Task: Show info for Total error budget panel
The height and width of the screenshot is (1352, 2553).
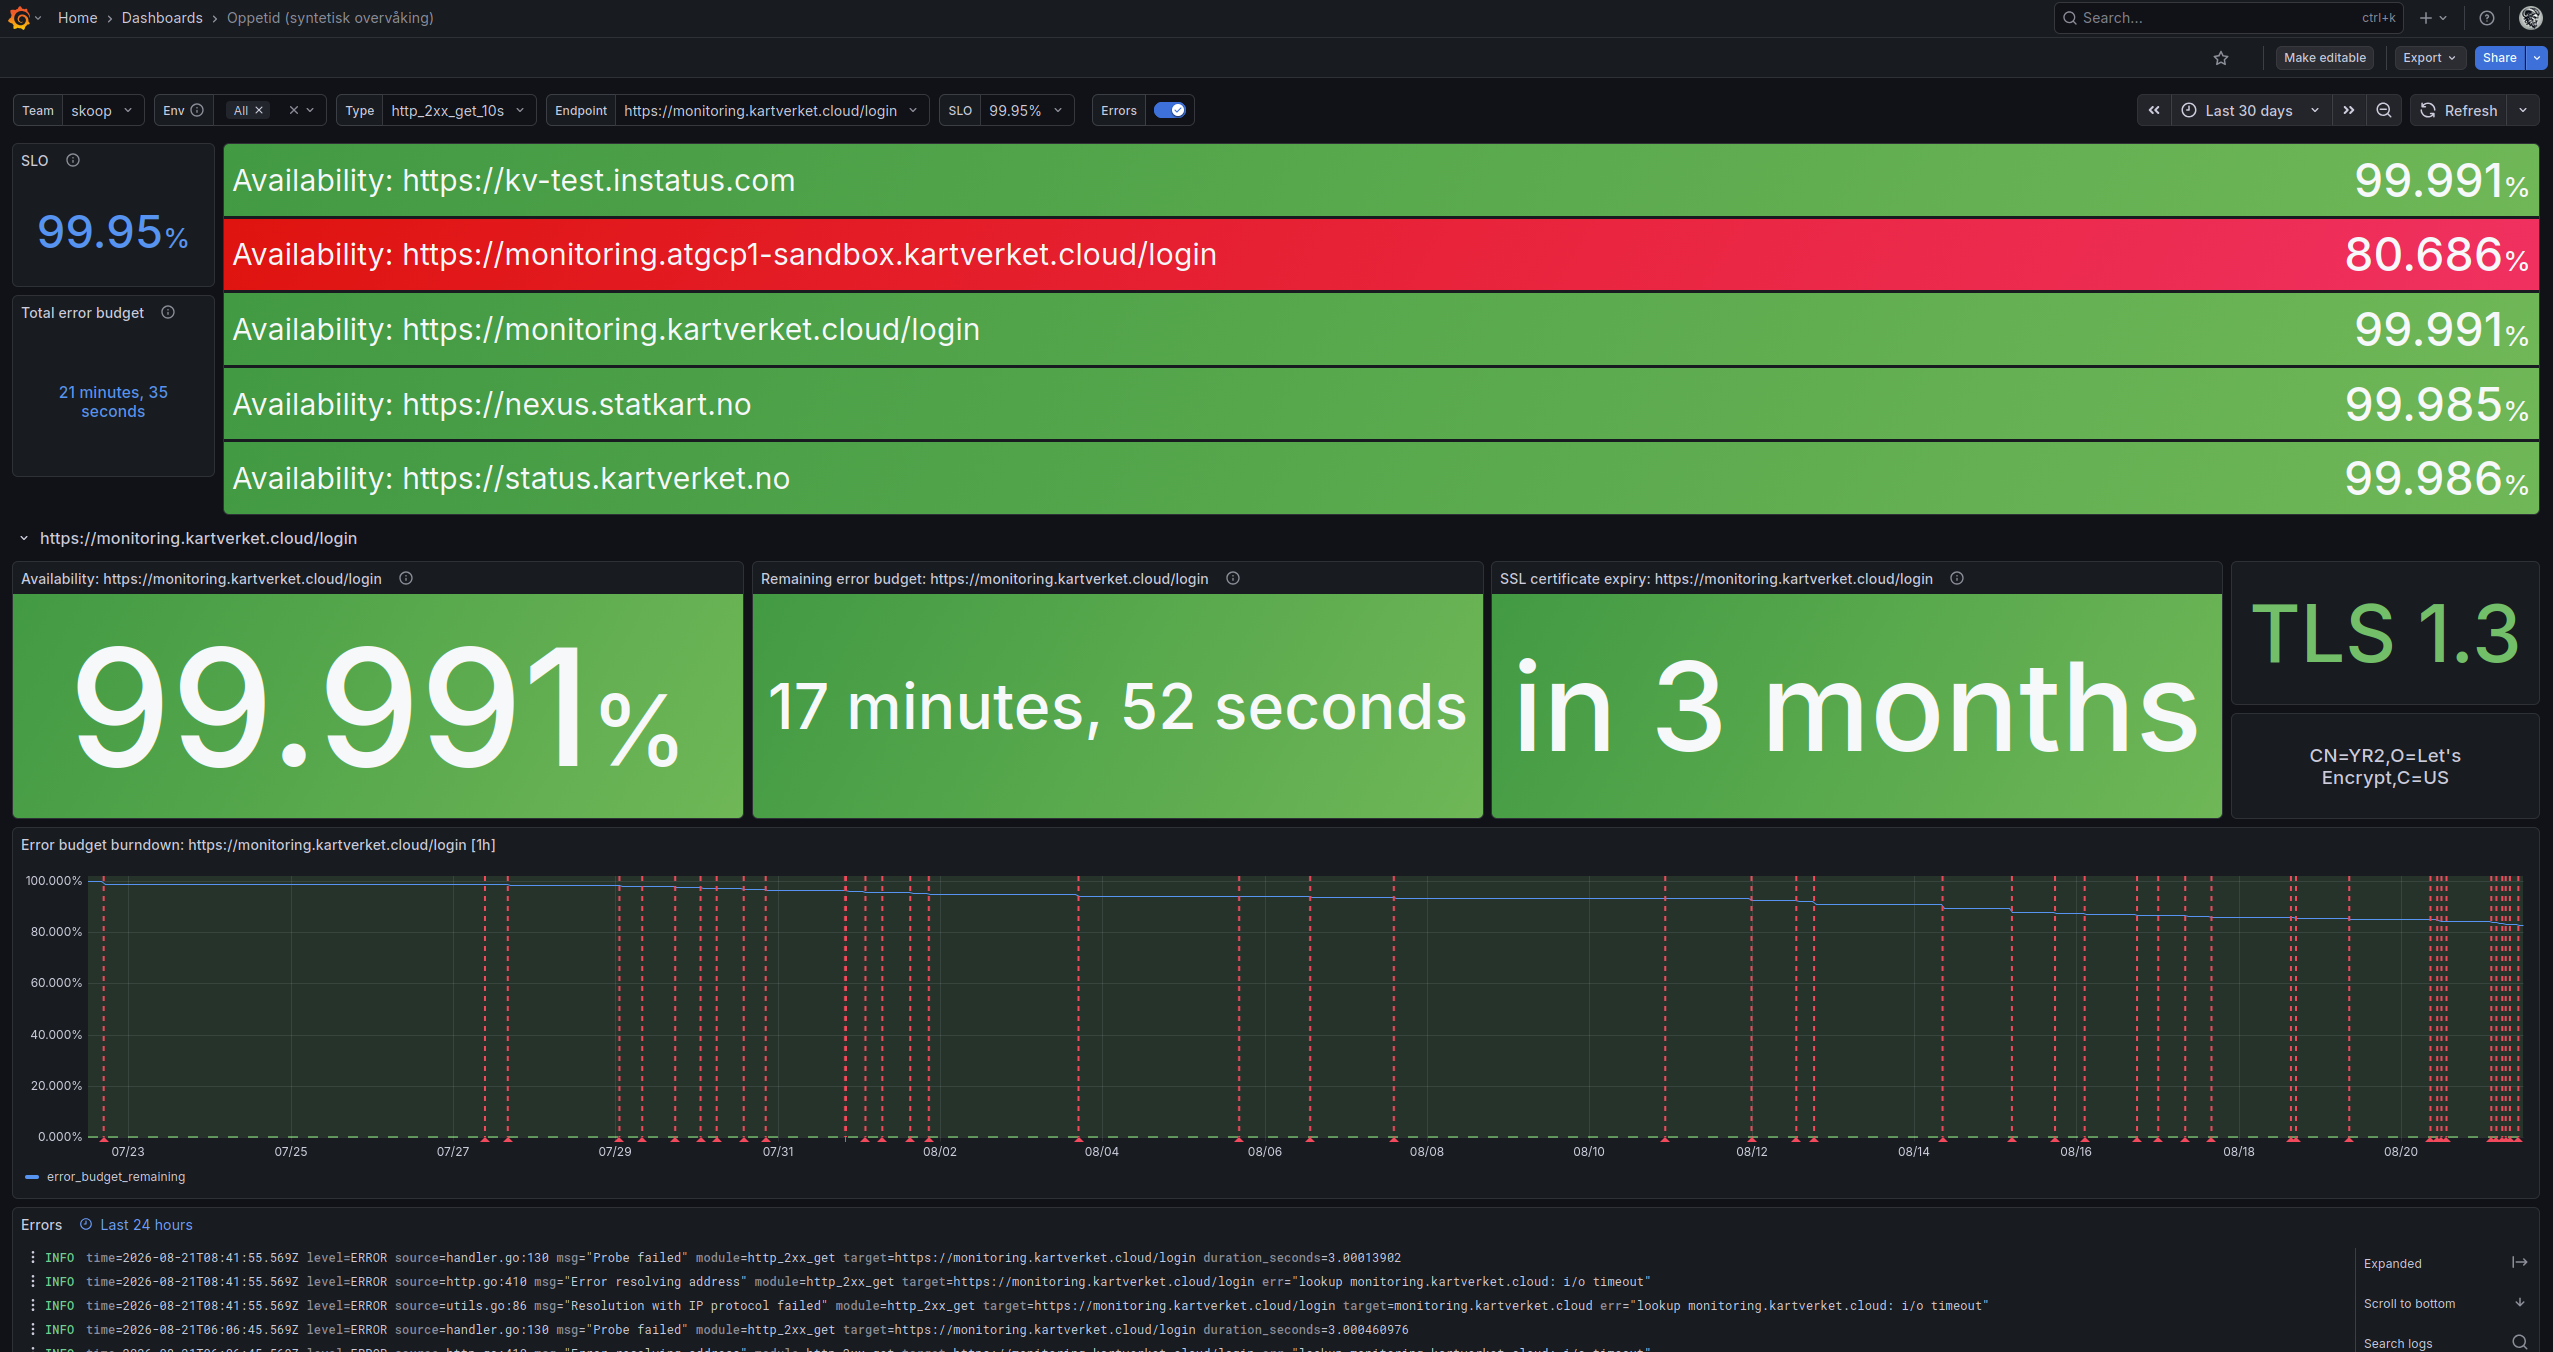Action: pos(168,312)
